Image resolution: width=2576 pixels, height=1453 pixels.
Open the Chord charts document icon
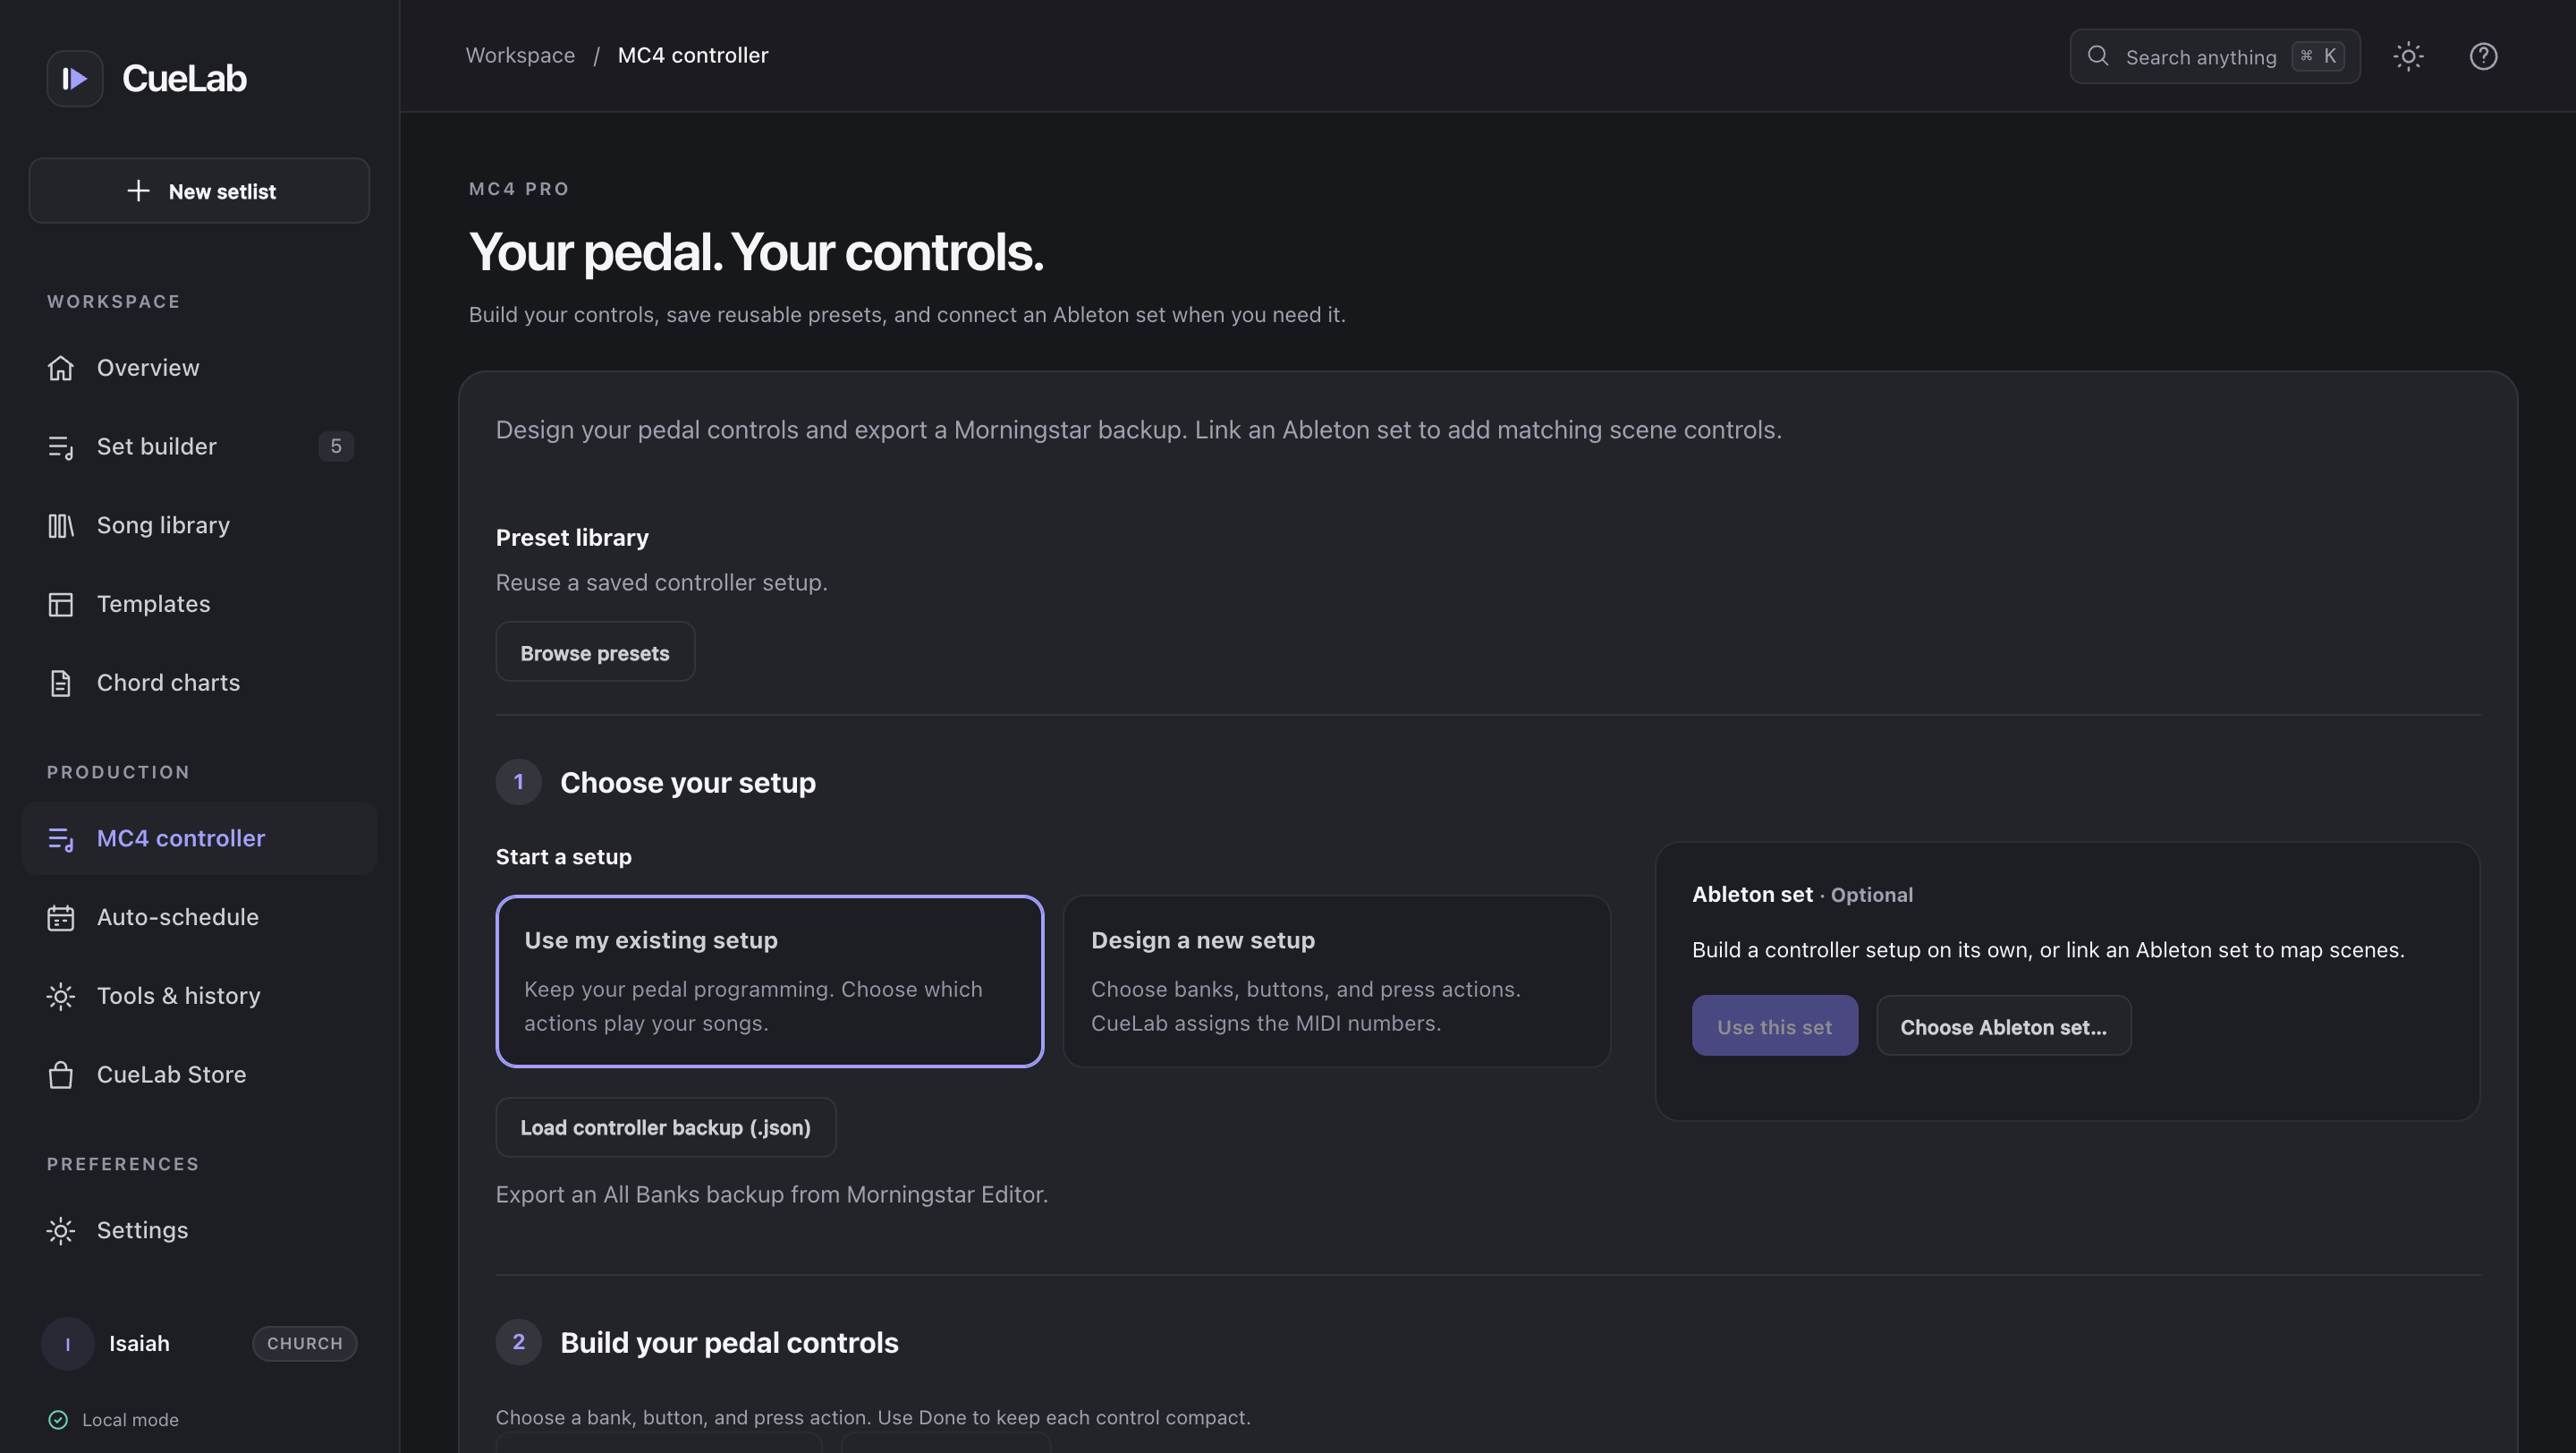click(61, 683)
